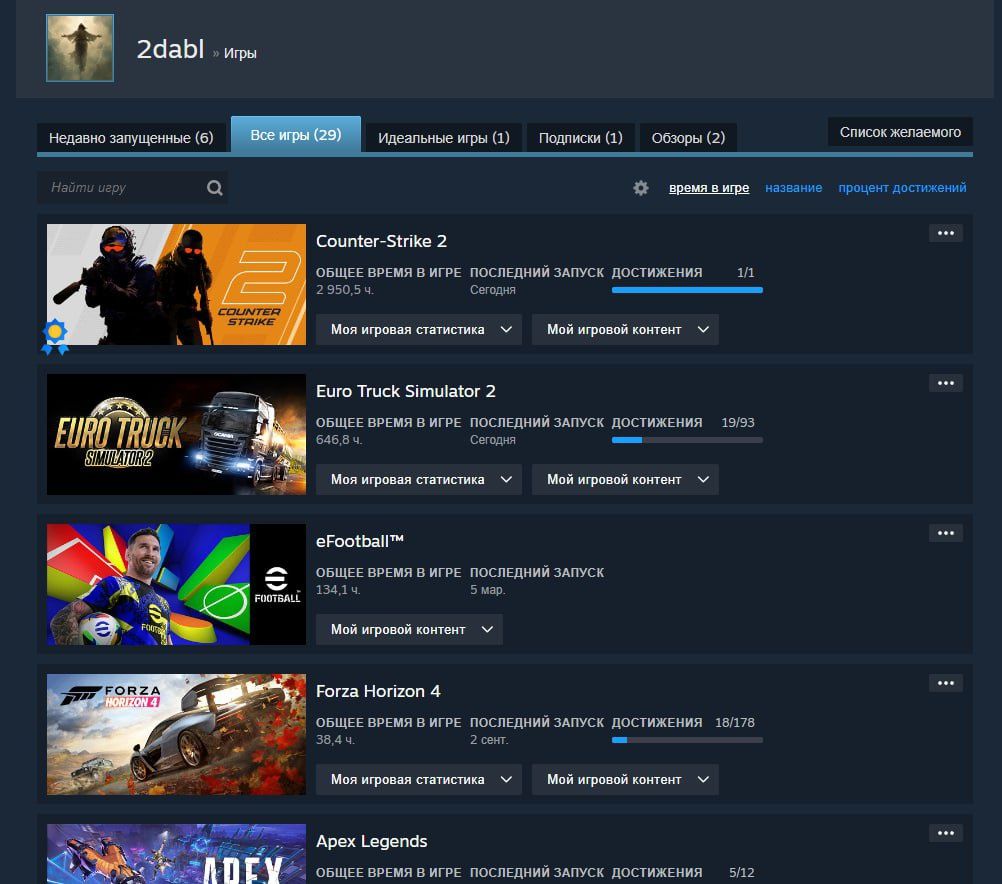Open the Counter-Strike 2 title

(382, 241)
